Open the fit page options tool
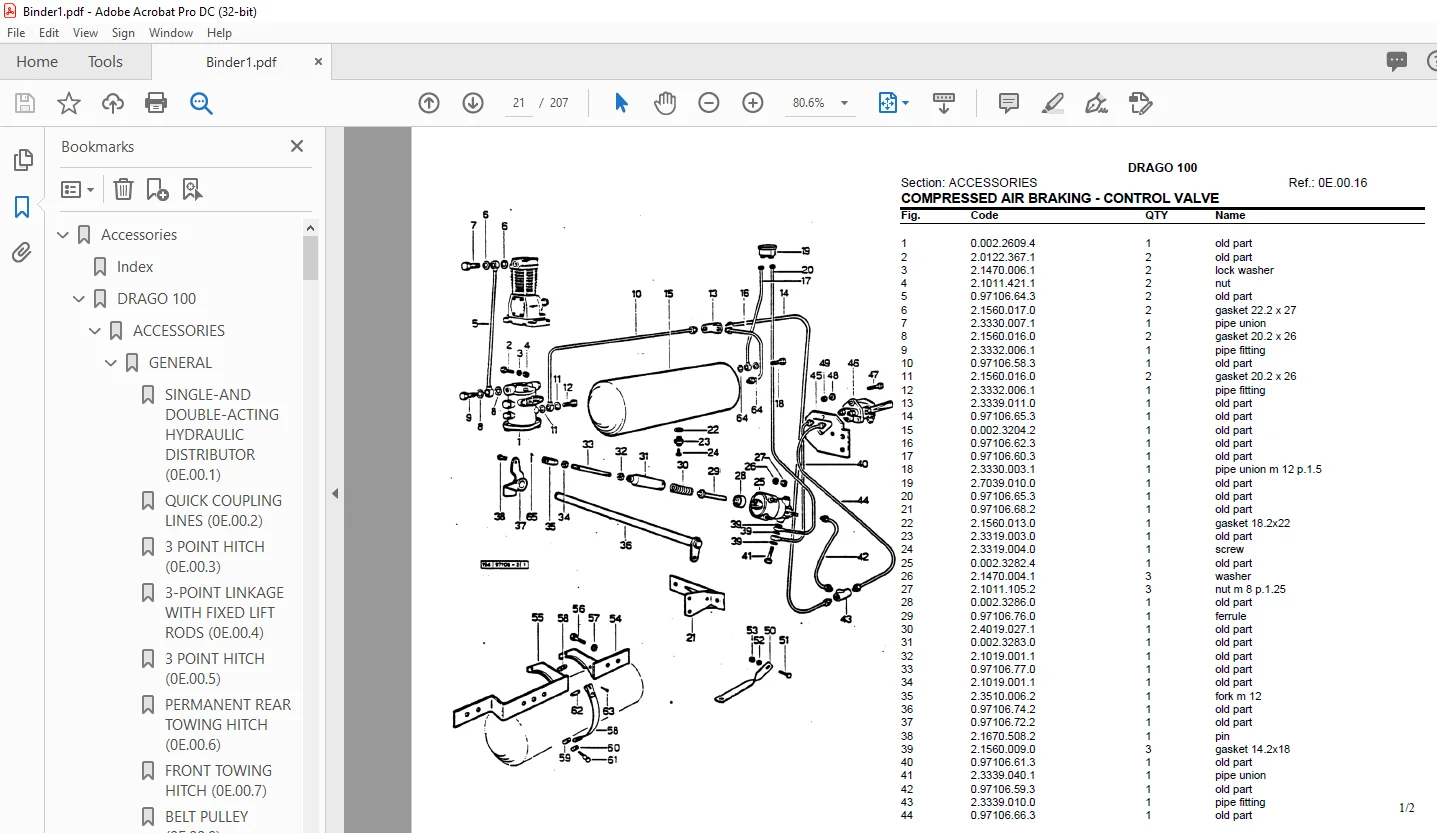 coord(893,103)
